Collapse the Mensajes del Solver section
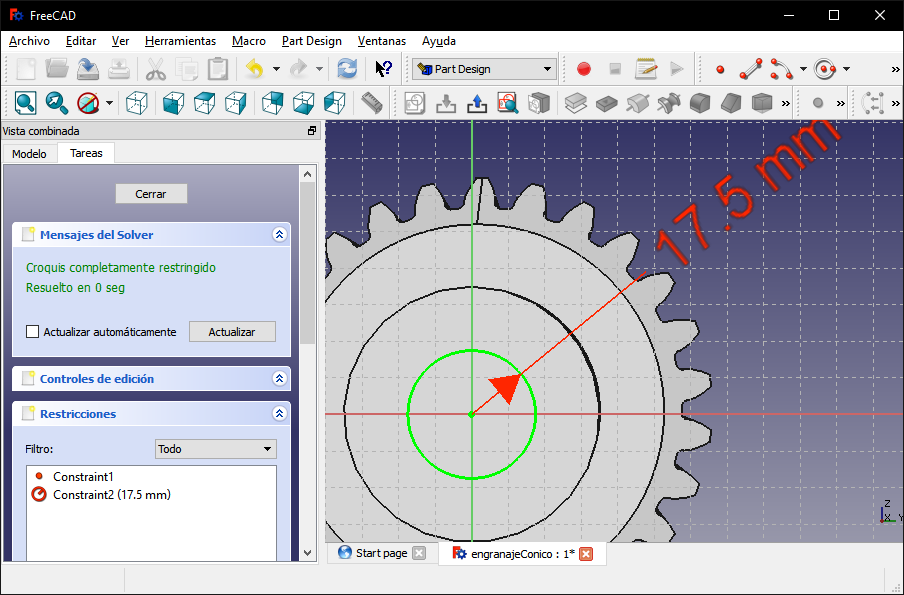This screenshot has width=904, height=595. (279, 235)
